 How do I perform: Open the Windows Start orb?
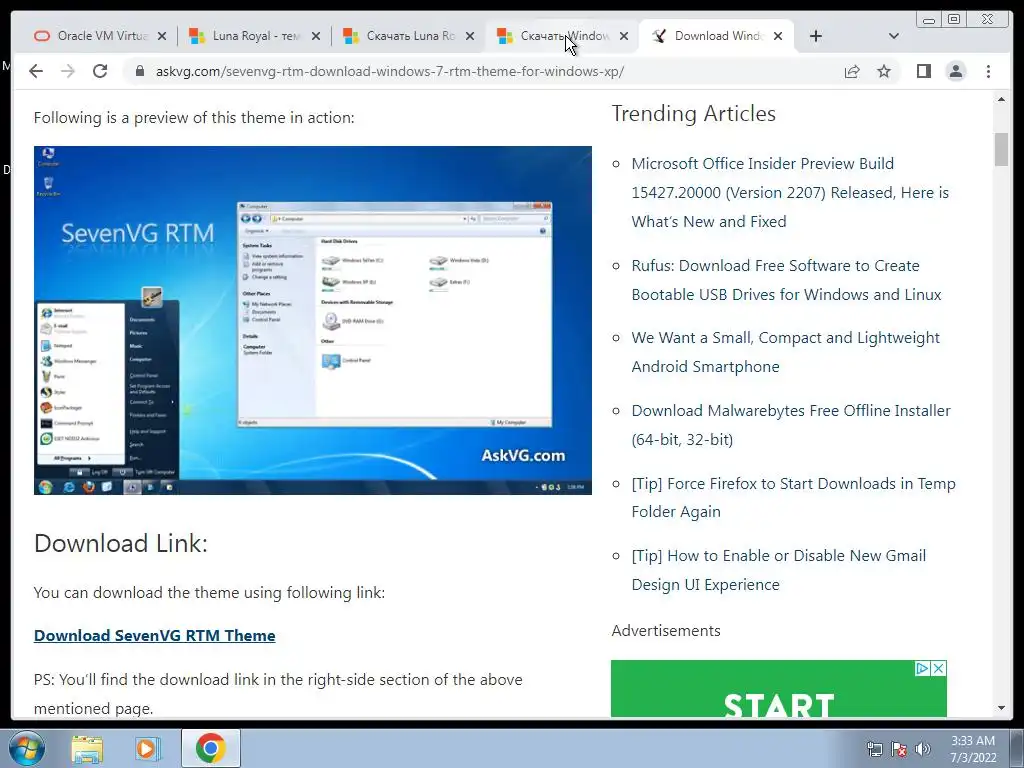(27, 748)
